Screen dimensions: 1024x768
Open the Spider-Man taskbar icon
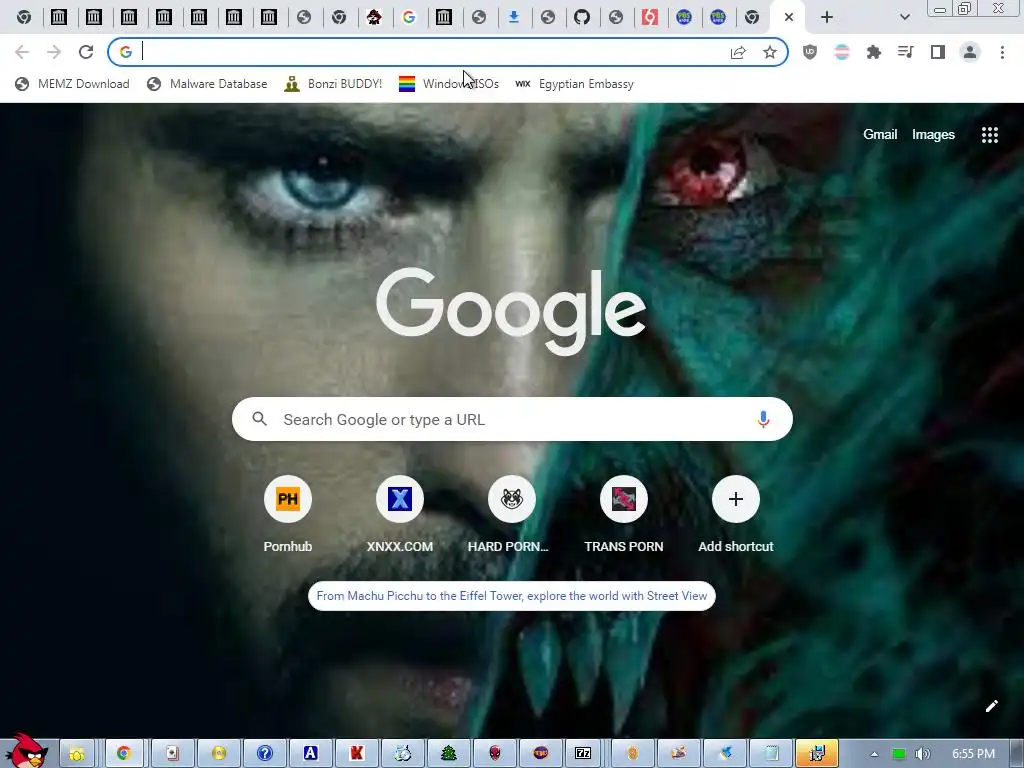pos(495,754)
